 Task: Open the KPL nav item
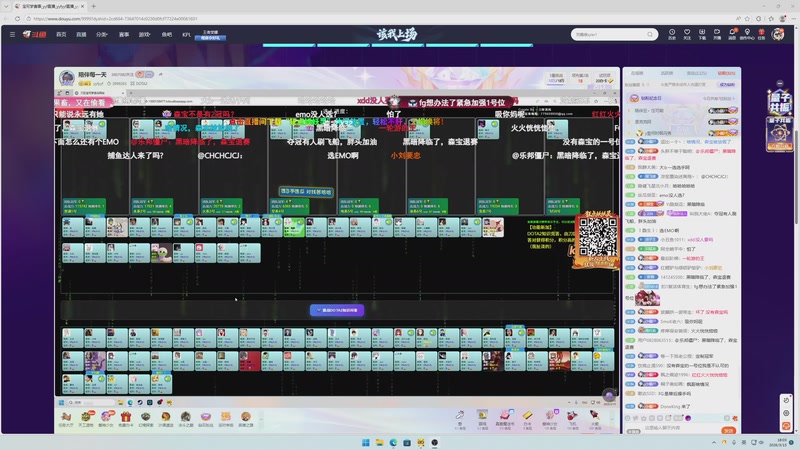[186, 34]
